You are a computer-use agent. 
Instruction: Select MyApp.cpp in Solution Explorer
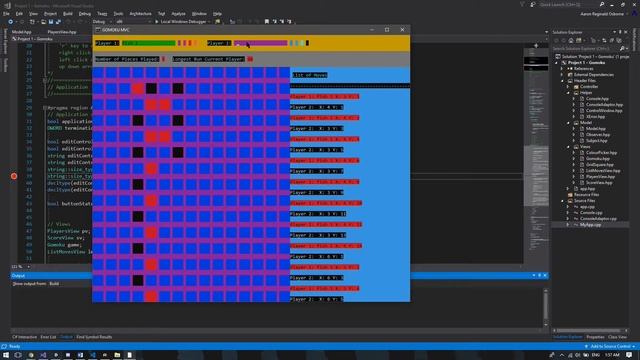[x=590, y=225]
